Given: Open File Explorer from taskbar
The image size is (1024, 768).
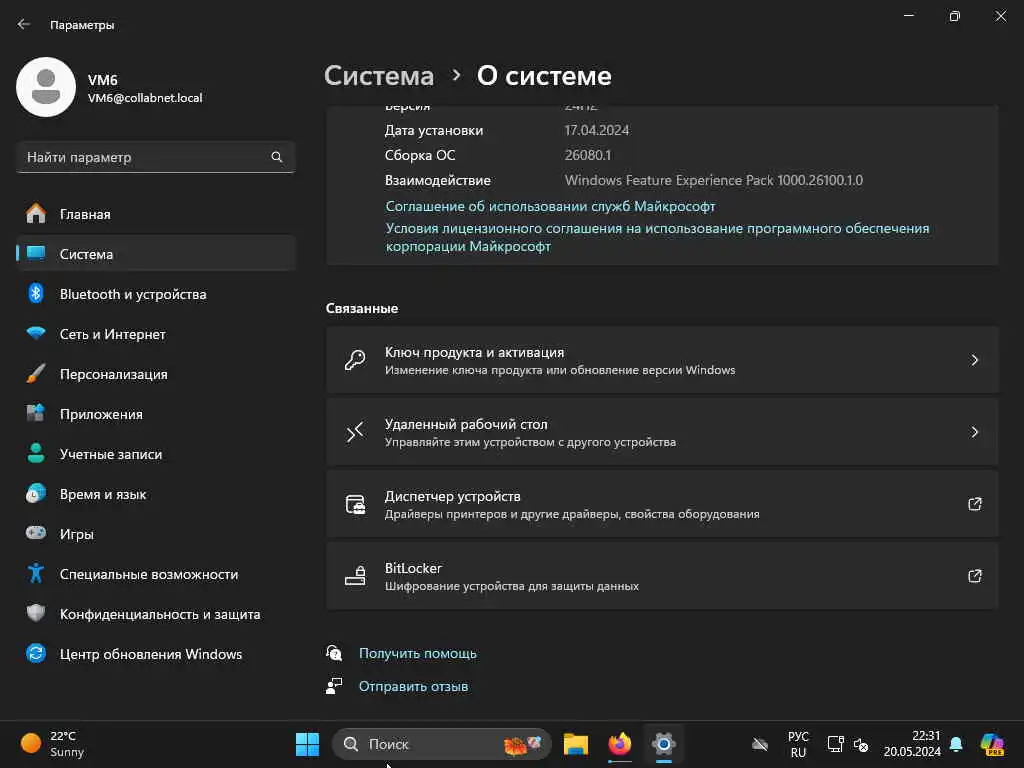Looking at the screenshot, I should pos(575,744).
